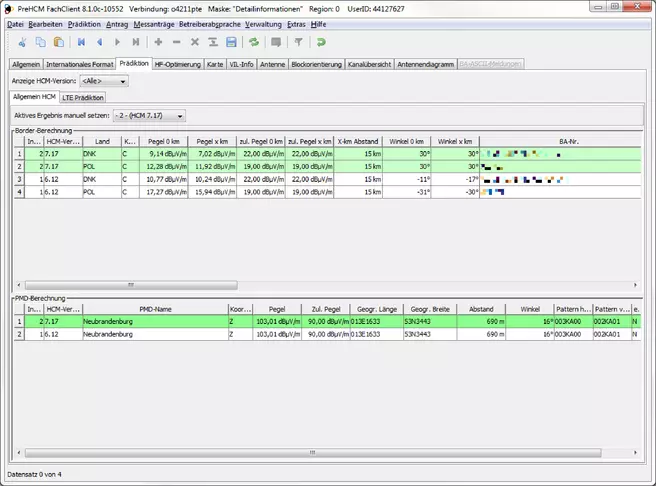Click the filter funnel icon
The image size is (656, 486).
298,42
